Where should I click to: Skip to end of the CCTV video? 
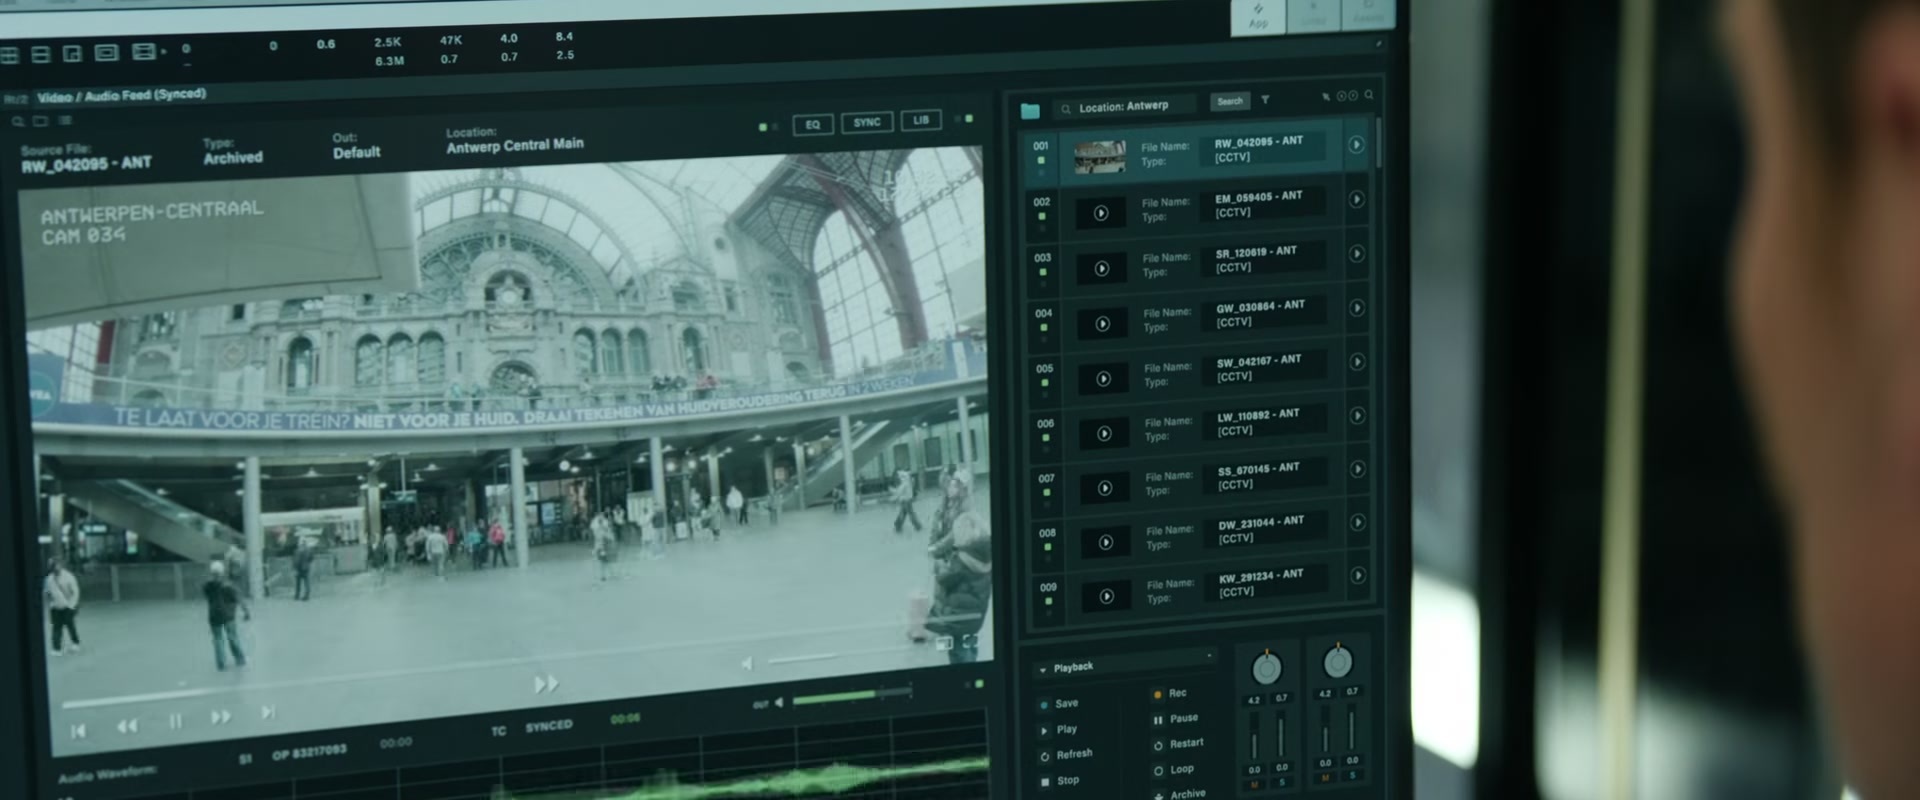[x=267, y=712]
